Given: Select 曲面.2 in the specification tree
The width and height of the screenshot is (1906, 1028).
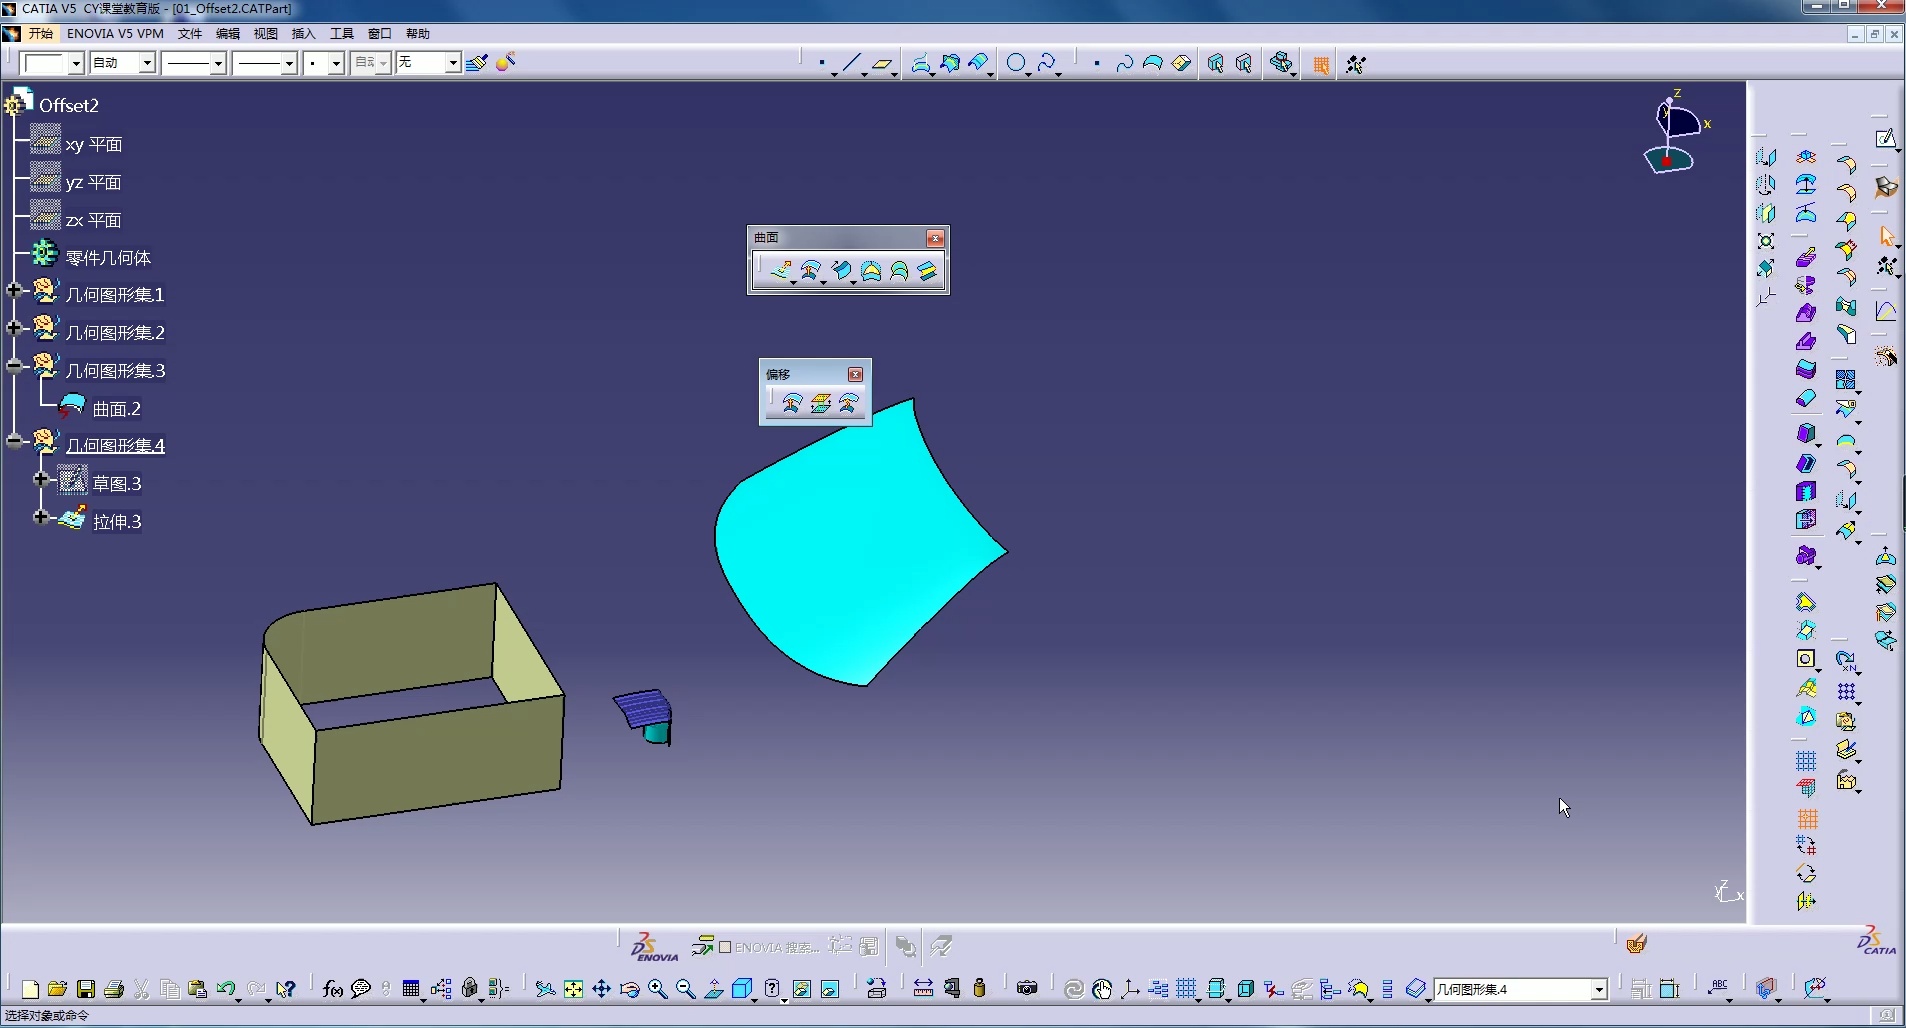Looking at the screenshot, I should [116, 409].
